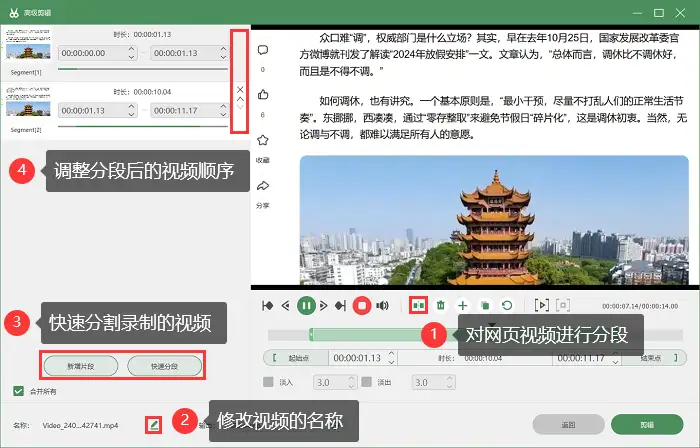Viewport: 700px width, 448px height.
Task: Toggle the 合并所有 checkbox
Action: [18, 391]
